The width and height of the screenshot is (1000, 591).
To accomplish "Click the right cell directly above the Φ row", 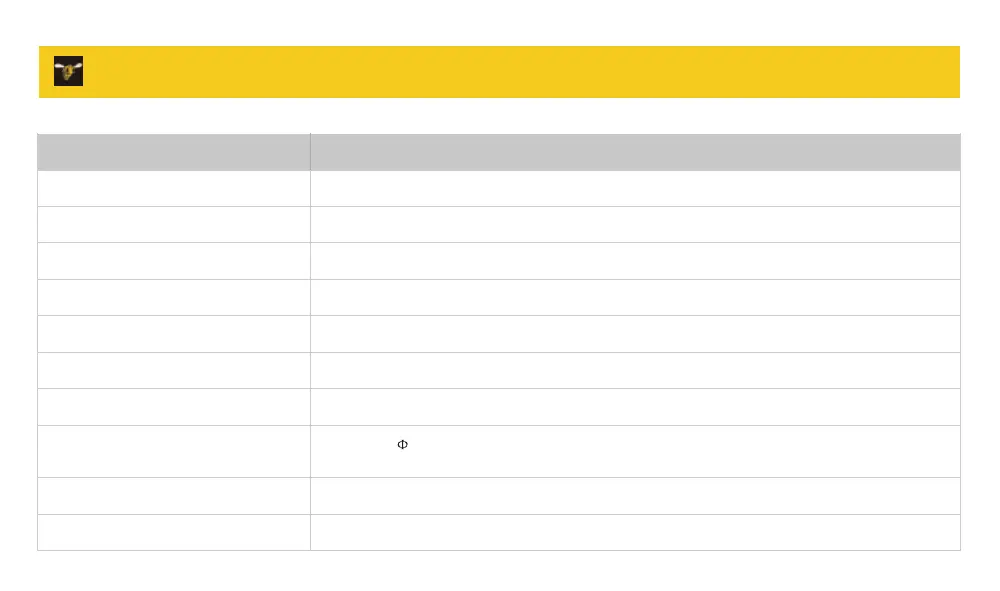I will [x=635, y=407].
